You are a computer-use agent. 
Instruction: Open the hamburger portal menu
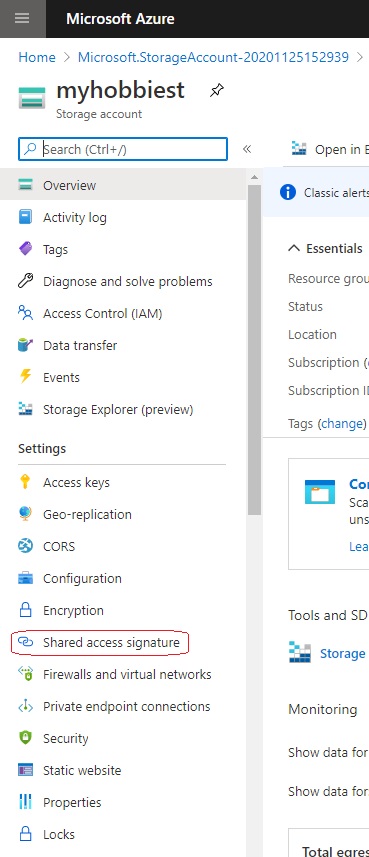click(x=22, y=19)
